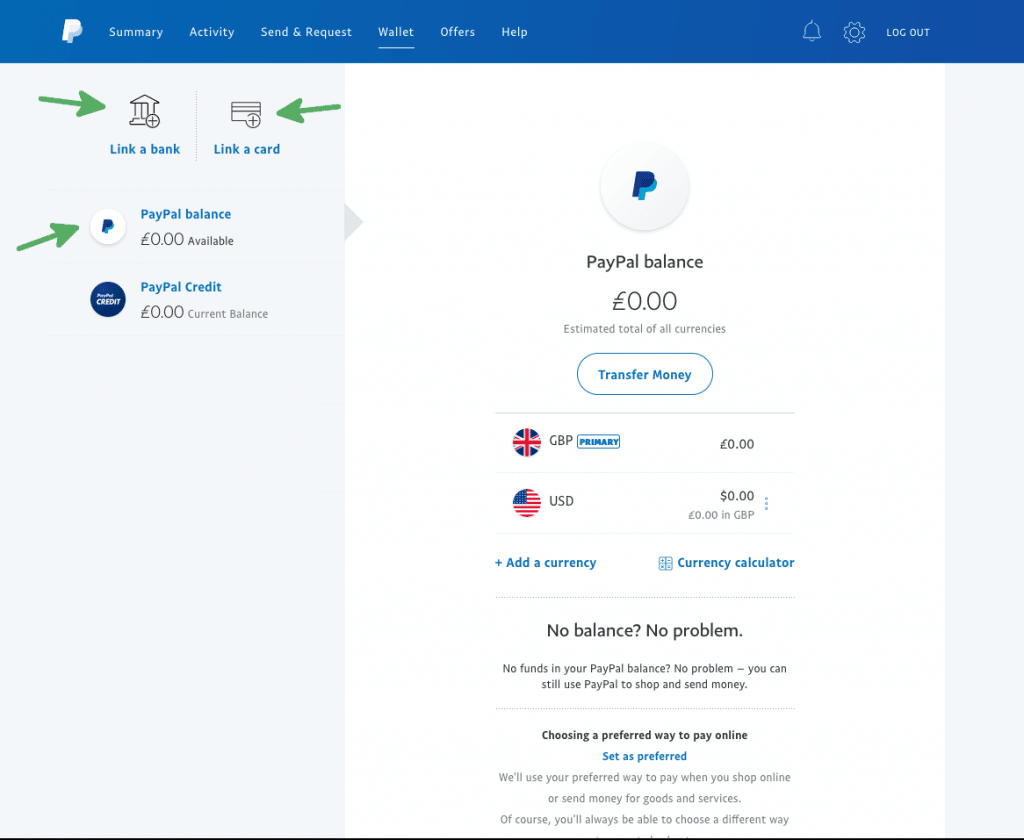Click the Set as preferred link

[644, 756]
